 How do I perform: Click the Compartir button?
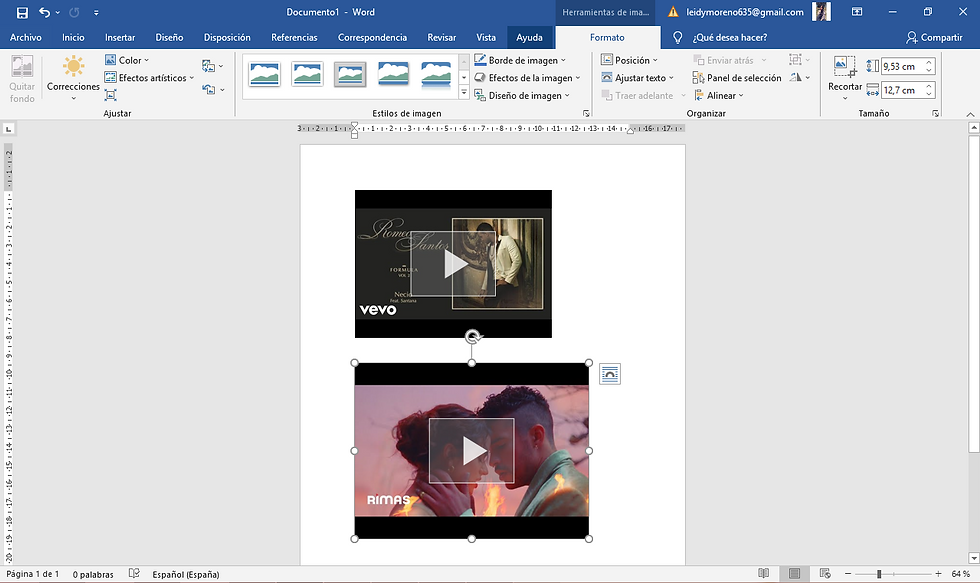pos(934,37)
